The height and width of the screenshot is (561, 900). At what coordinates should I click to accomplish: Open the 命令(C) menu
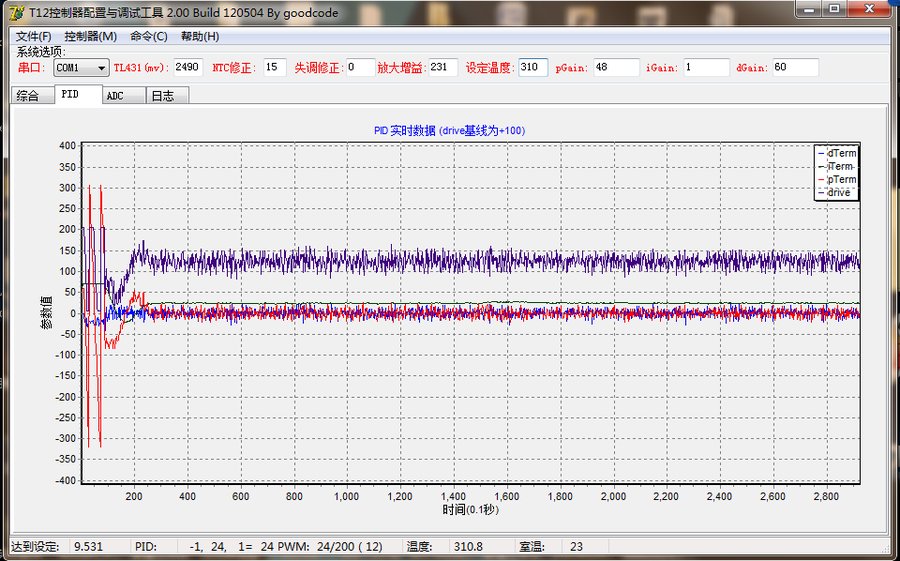coord(149,36)
